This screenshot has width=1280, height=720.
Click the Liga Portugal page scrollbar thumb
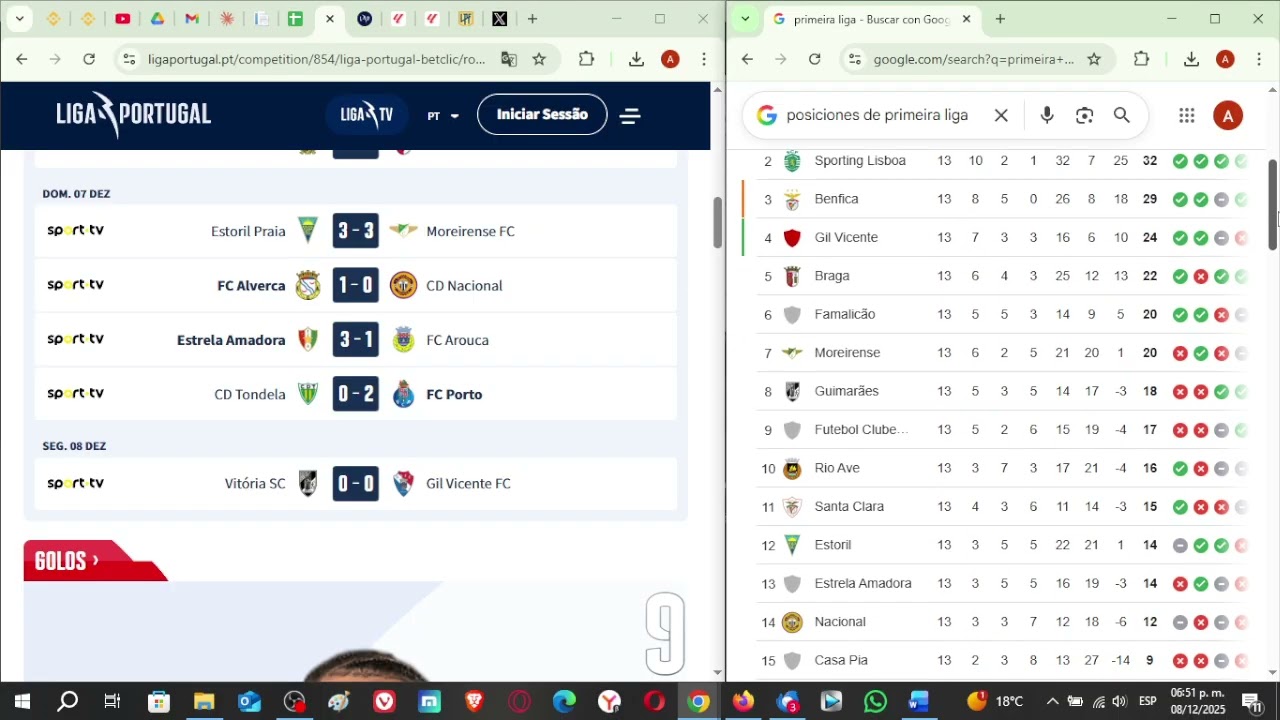[717, 222]
